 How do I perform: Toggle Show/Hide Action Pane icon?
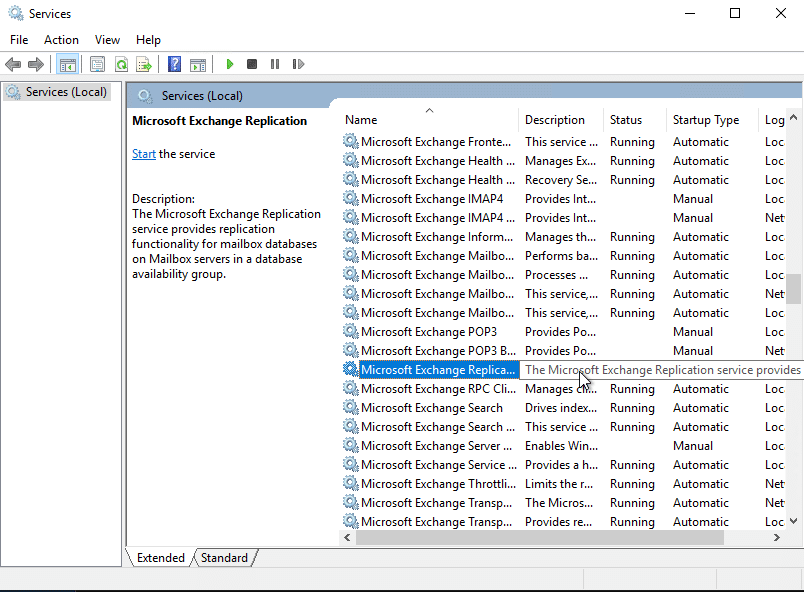pyautogui.click(x=198, y=65)
